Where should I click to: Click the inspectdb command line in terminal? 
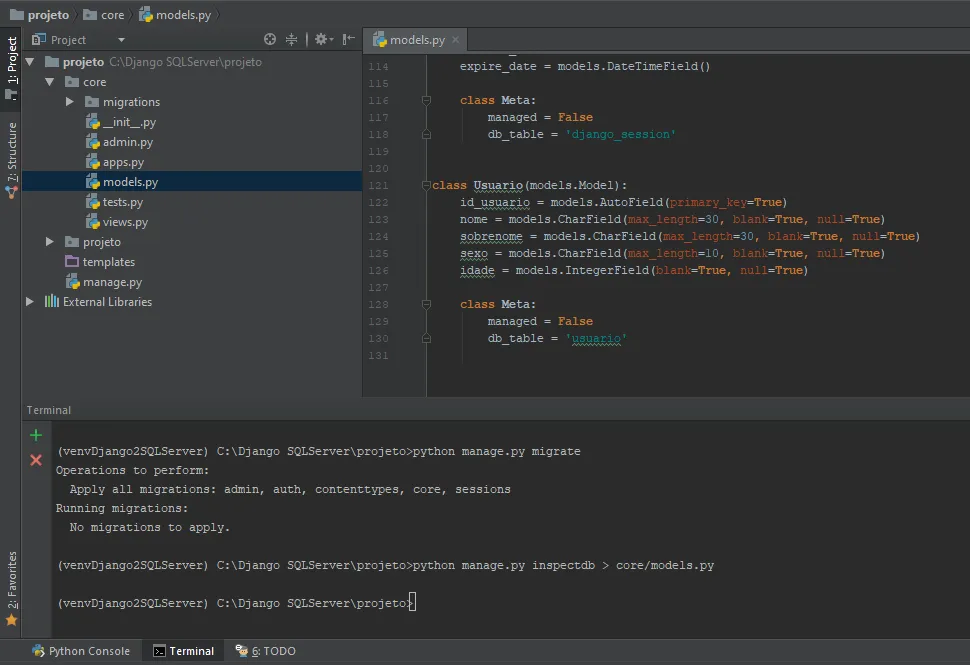385,565
